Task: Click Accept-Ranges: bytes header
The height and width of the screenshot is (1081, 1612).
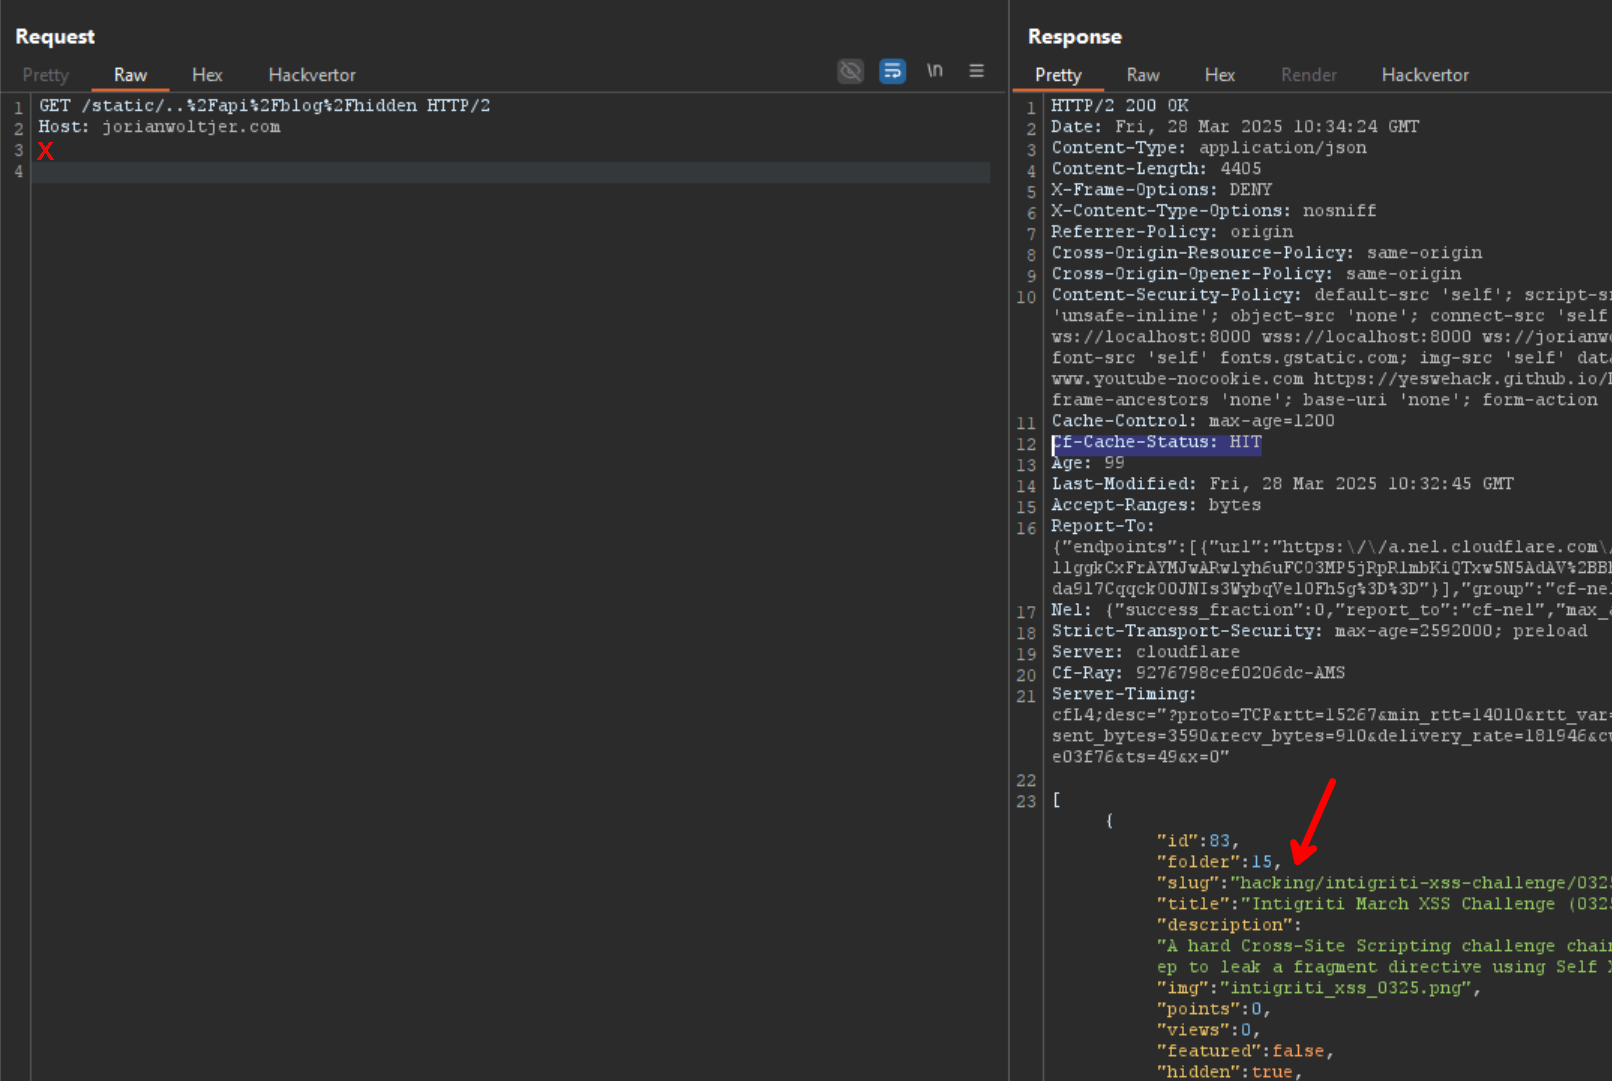Action: (1156, 505)
